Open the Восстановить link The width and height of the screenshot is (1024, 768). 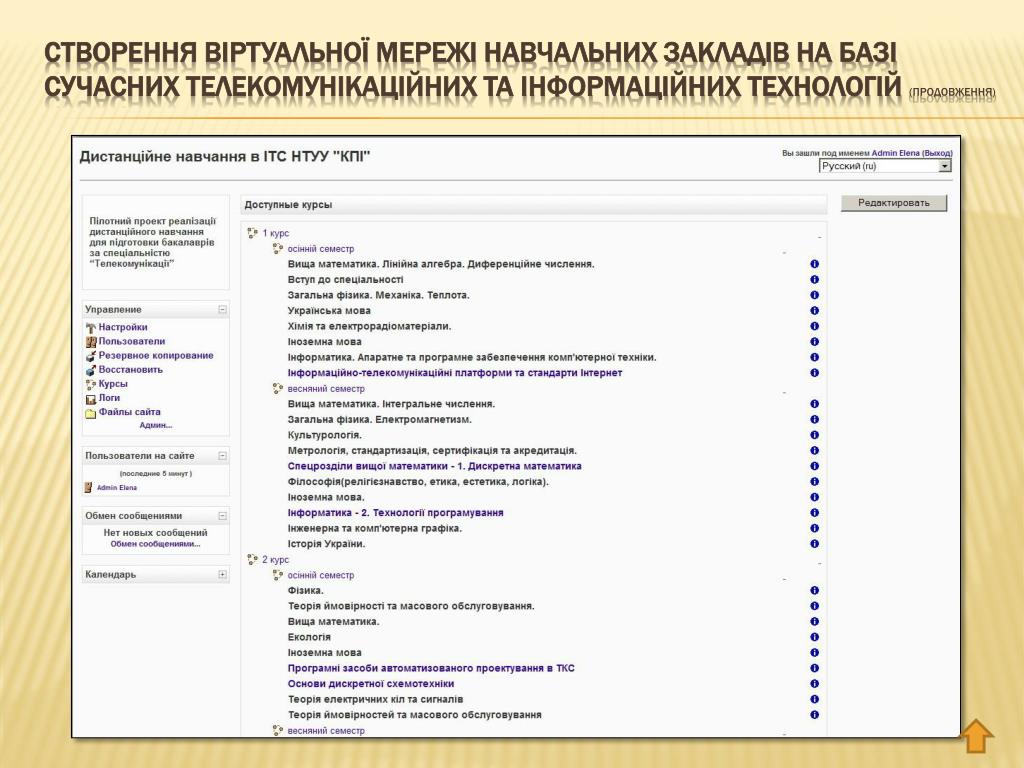[131, 370]
